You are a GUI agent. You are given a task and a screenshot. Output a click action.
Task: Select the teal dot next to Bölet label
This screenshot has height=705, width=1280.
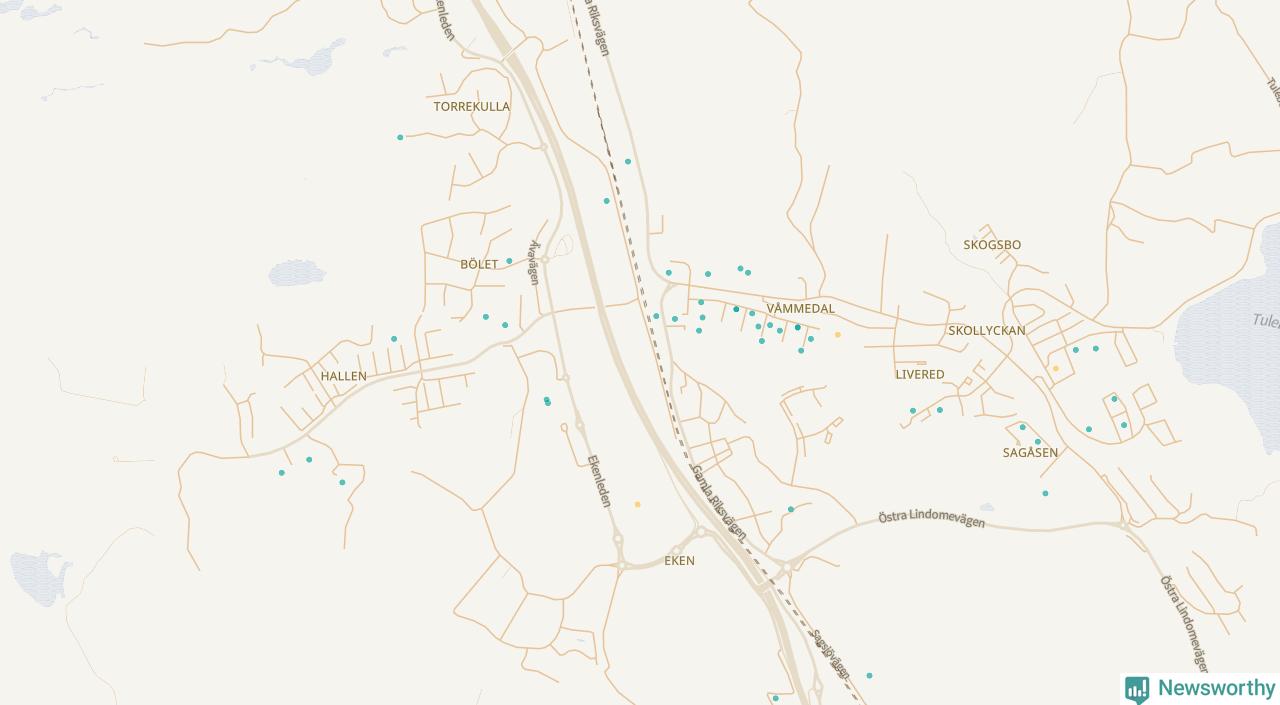click(509, 261)
